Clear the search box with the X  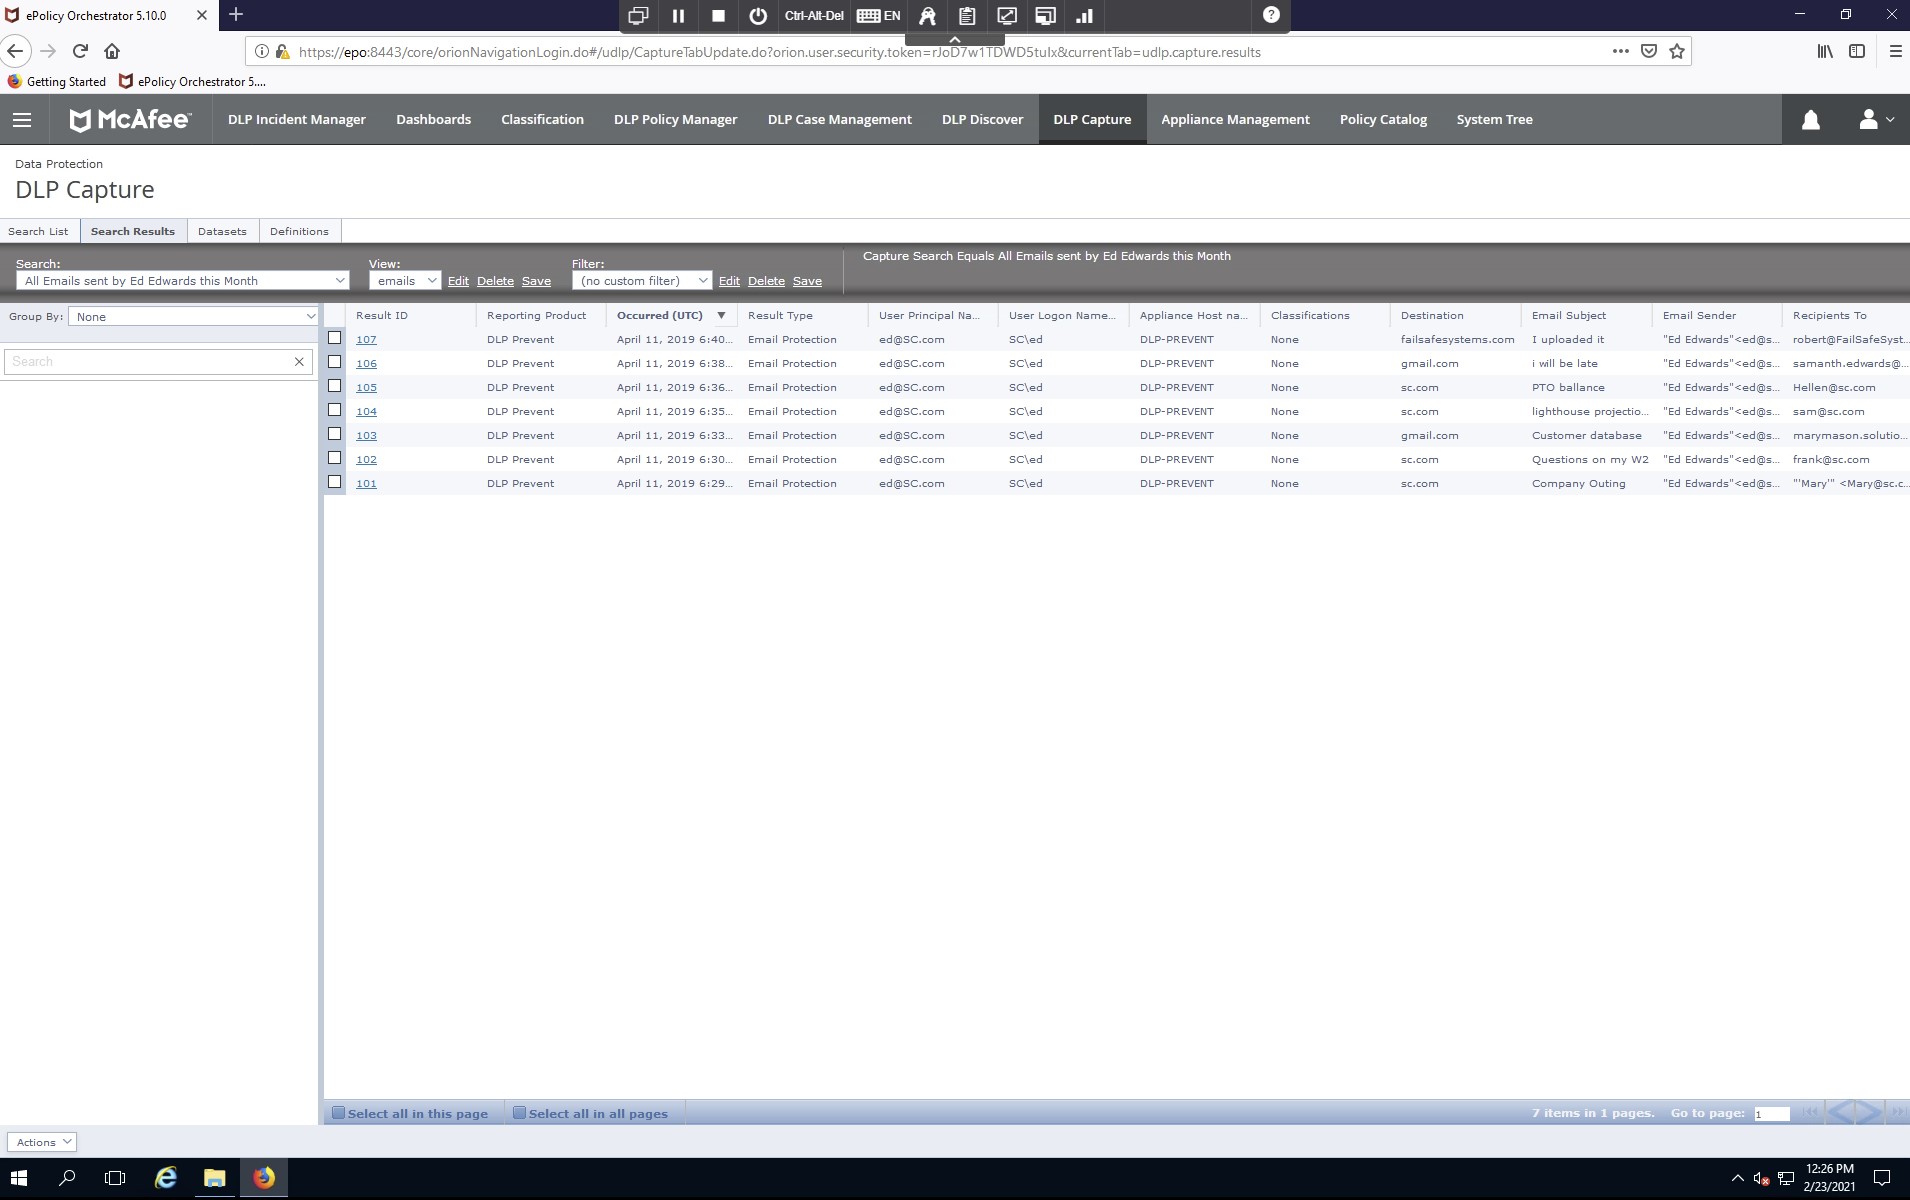(x=299, y=362)
